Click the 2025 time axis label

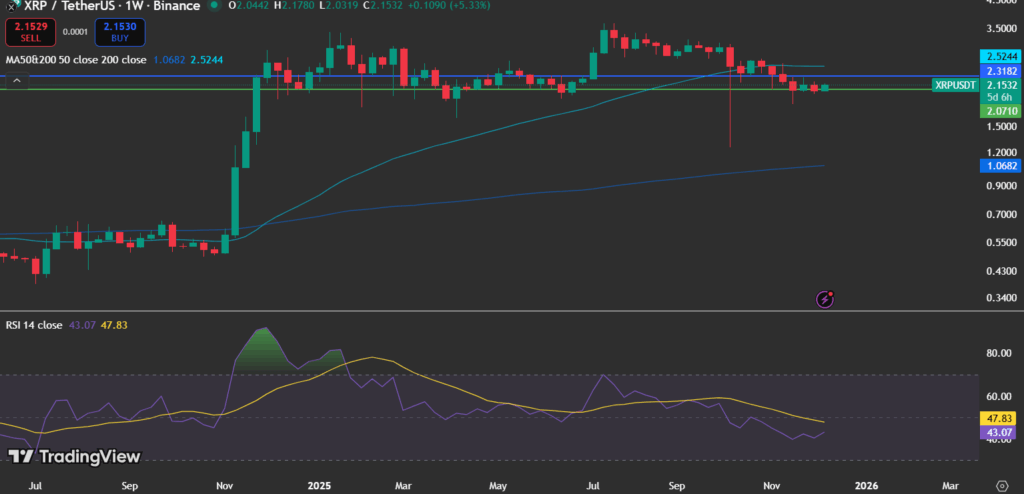pyautogui.click(x=321, y=486)
